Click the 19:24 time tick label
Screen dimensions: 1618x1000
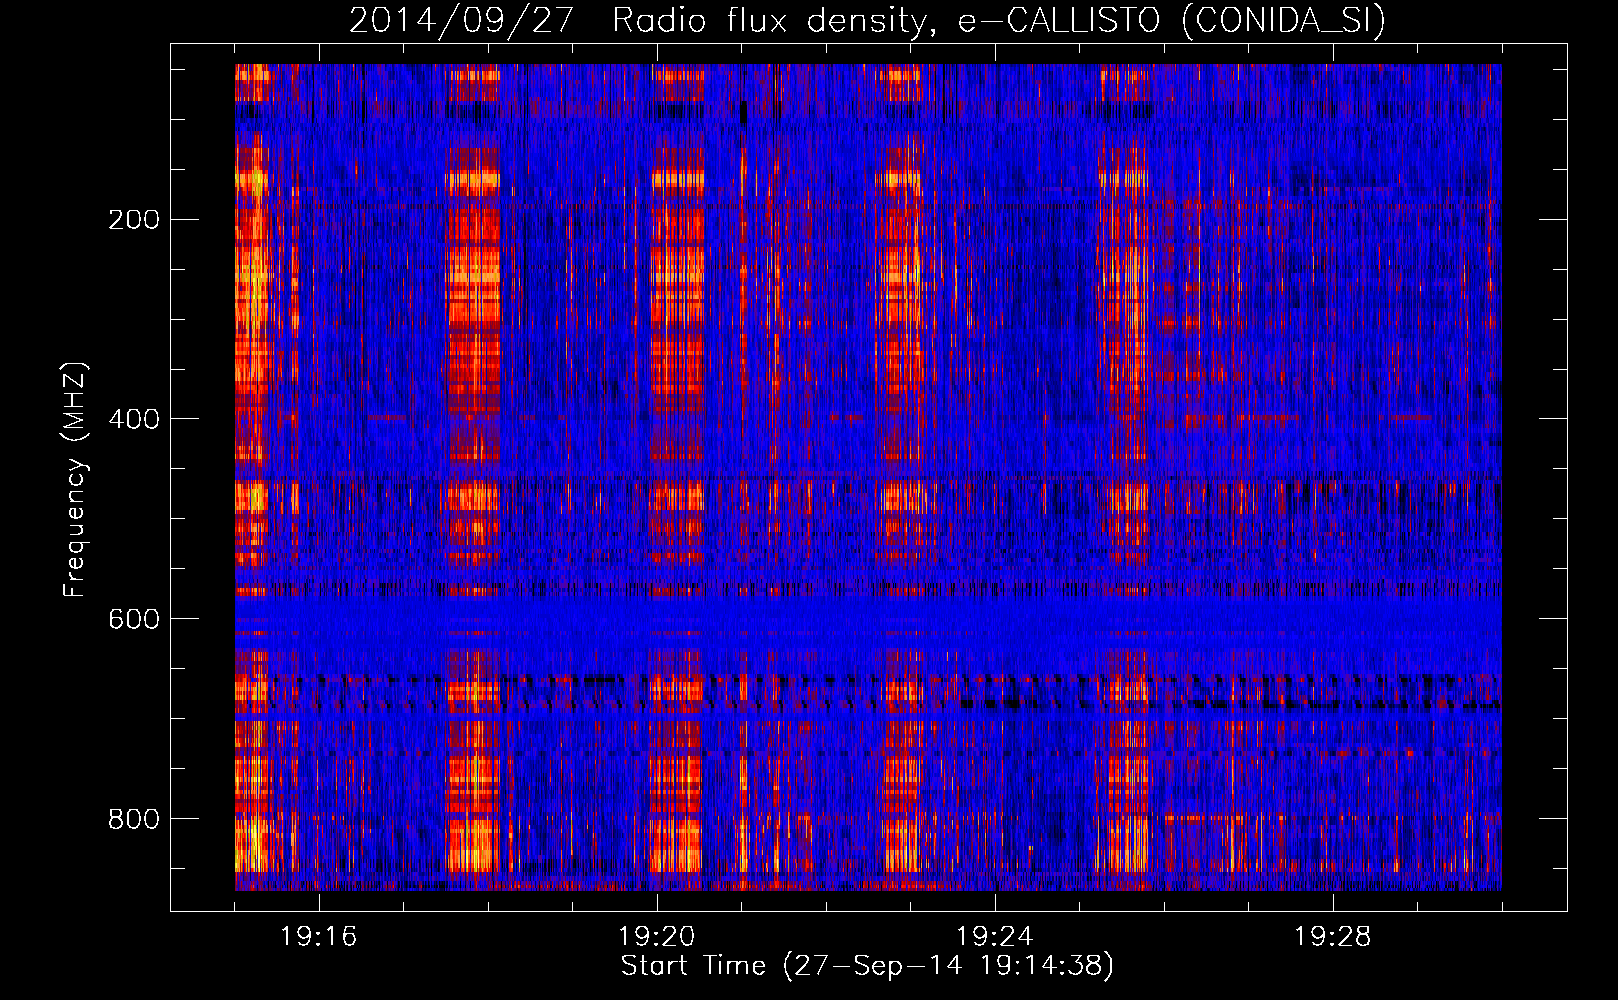994,937
